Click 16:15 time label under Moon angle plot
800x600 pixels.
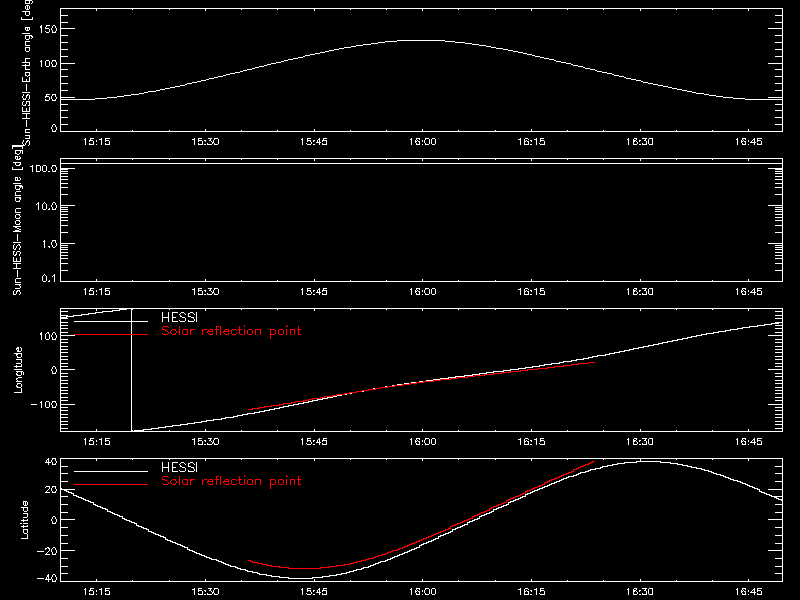pos(531,292)
